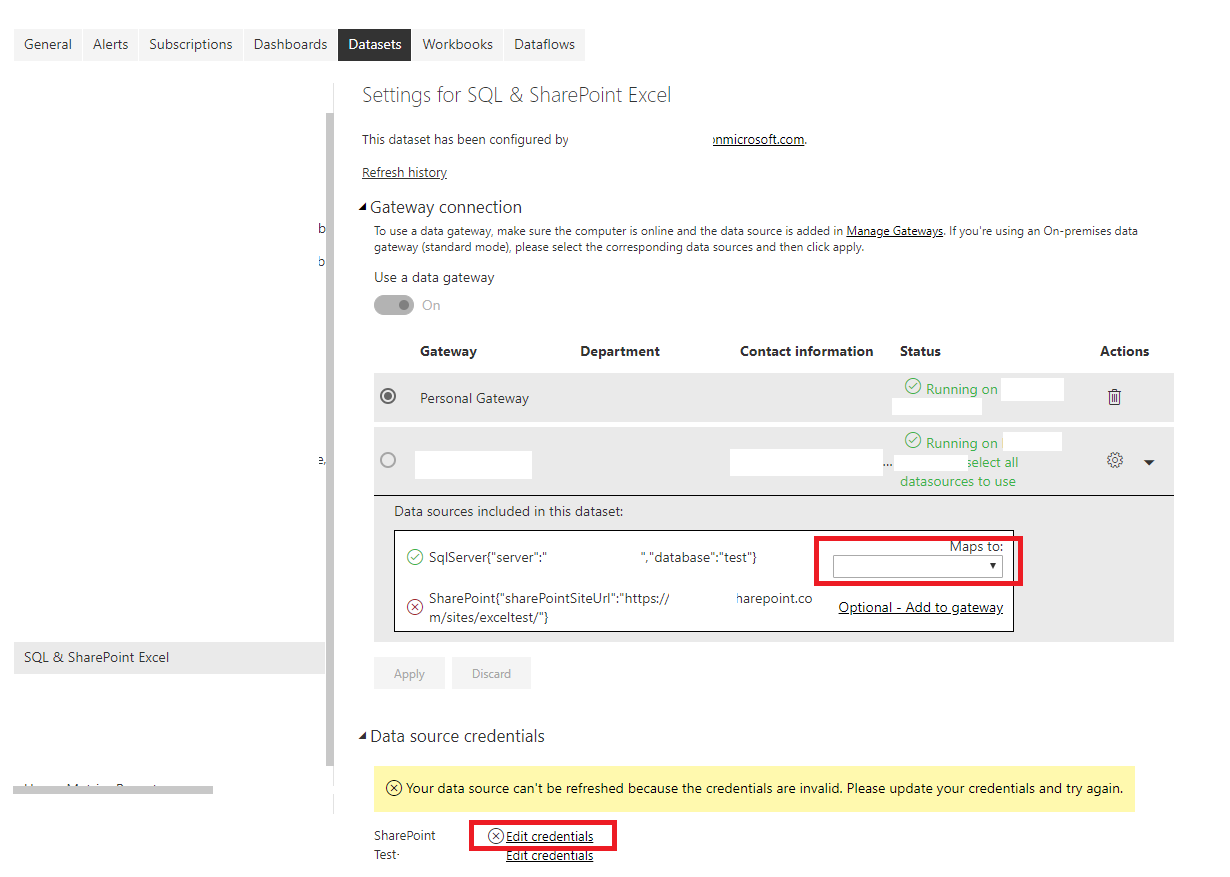The width and height of the screenshot is (1230, 877).
Task: Select the second gateway radio button
Action: click(388, 460)
